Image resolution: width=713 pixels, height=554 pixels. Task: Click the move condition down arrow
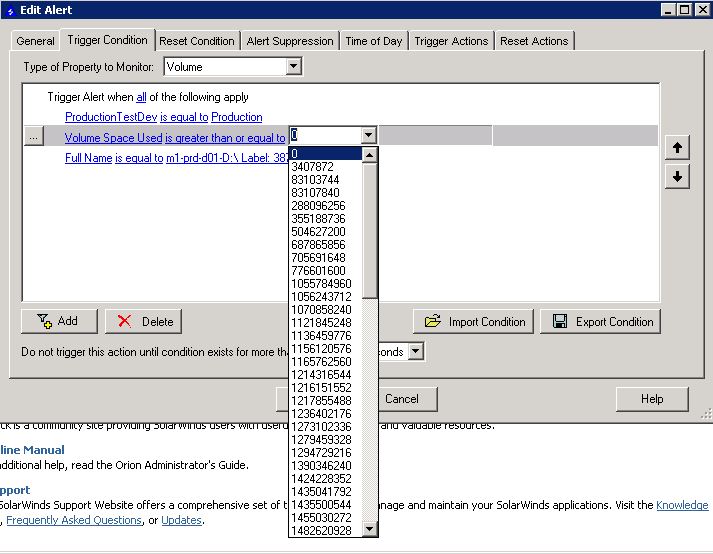click(677, 176)
